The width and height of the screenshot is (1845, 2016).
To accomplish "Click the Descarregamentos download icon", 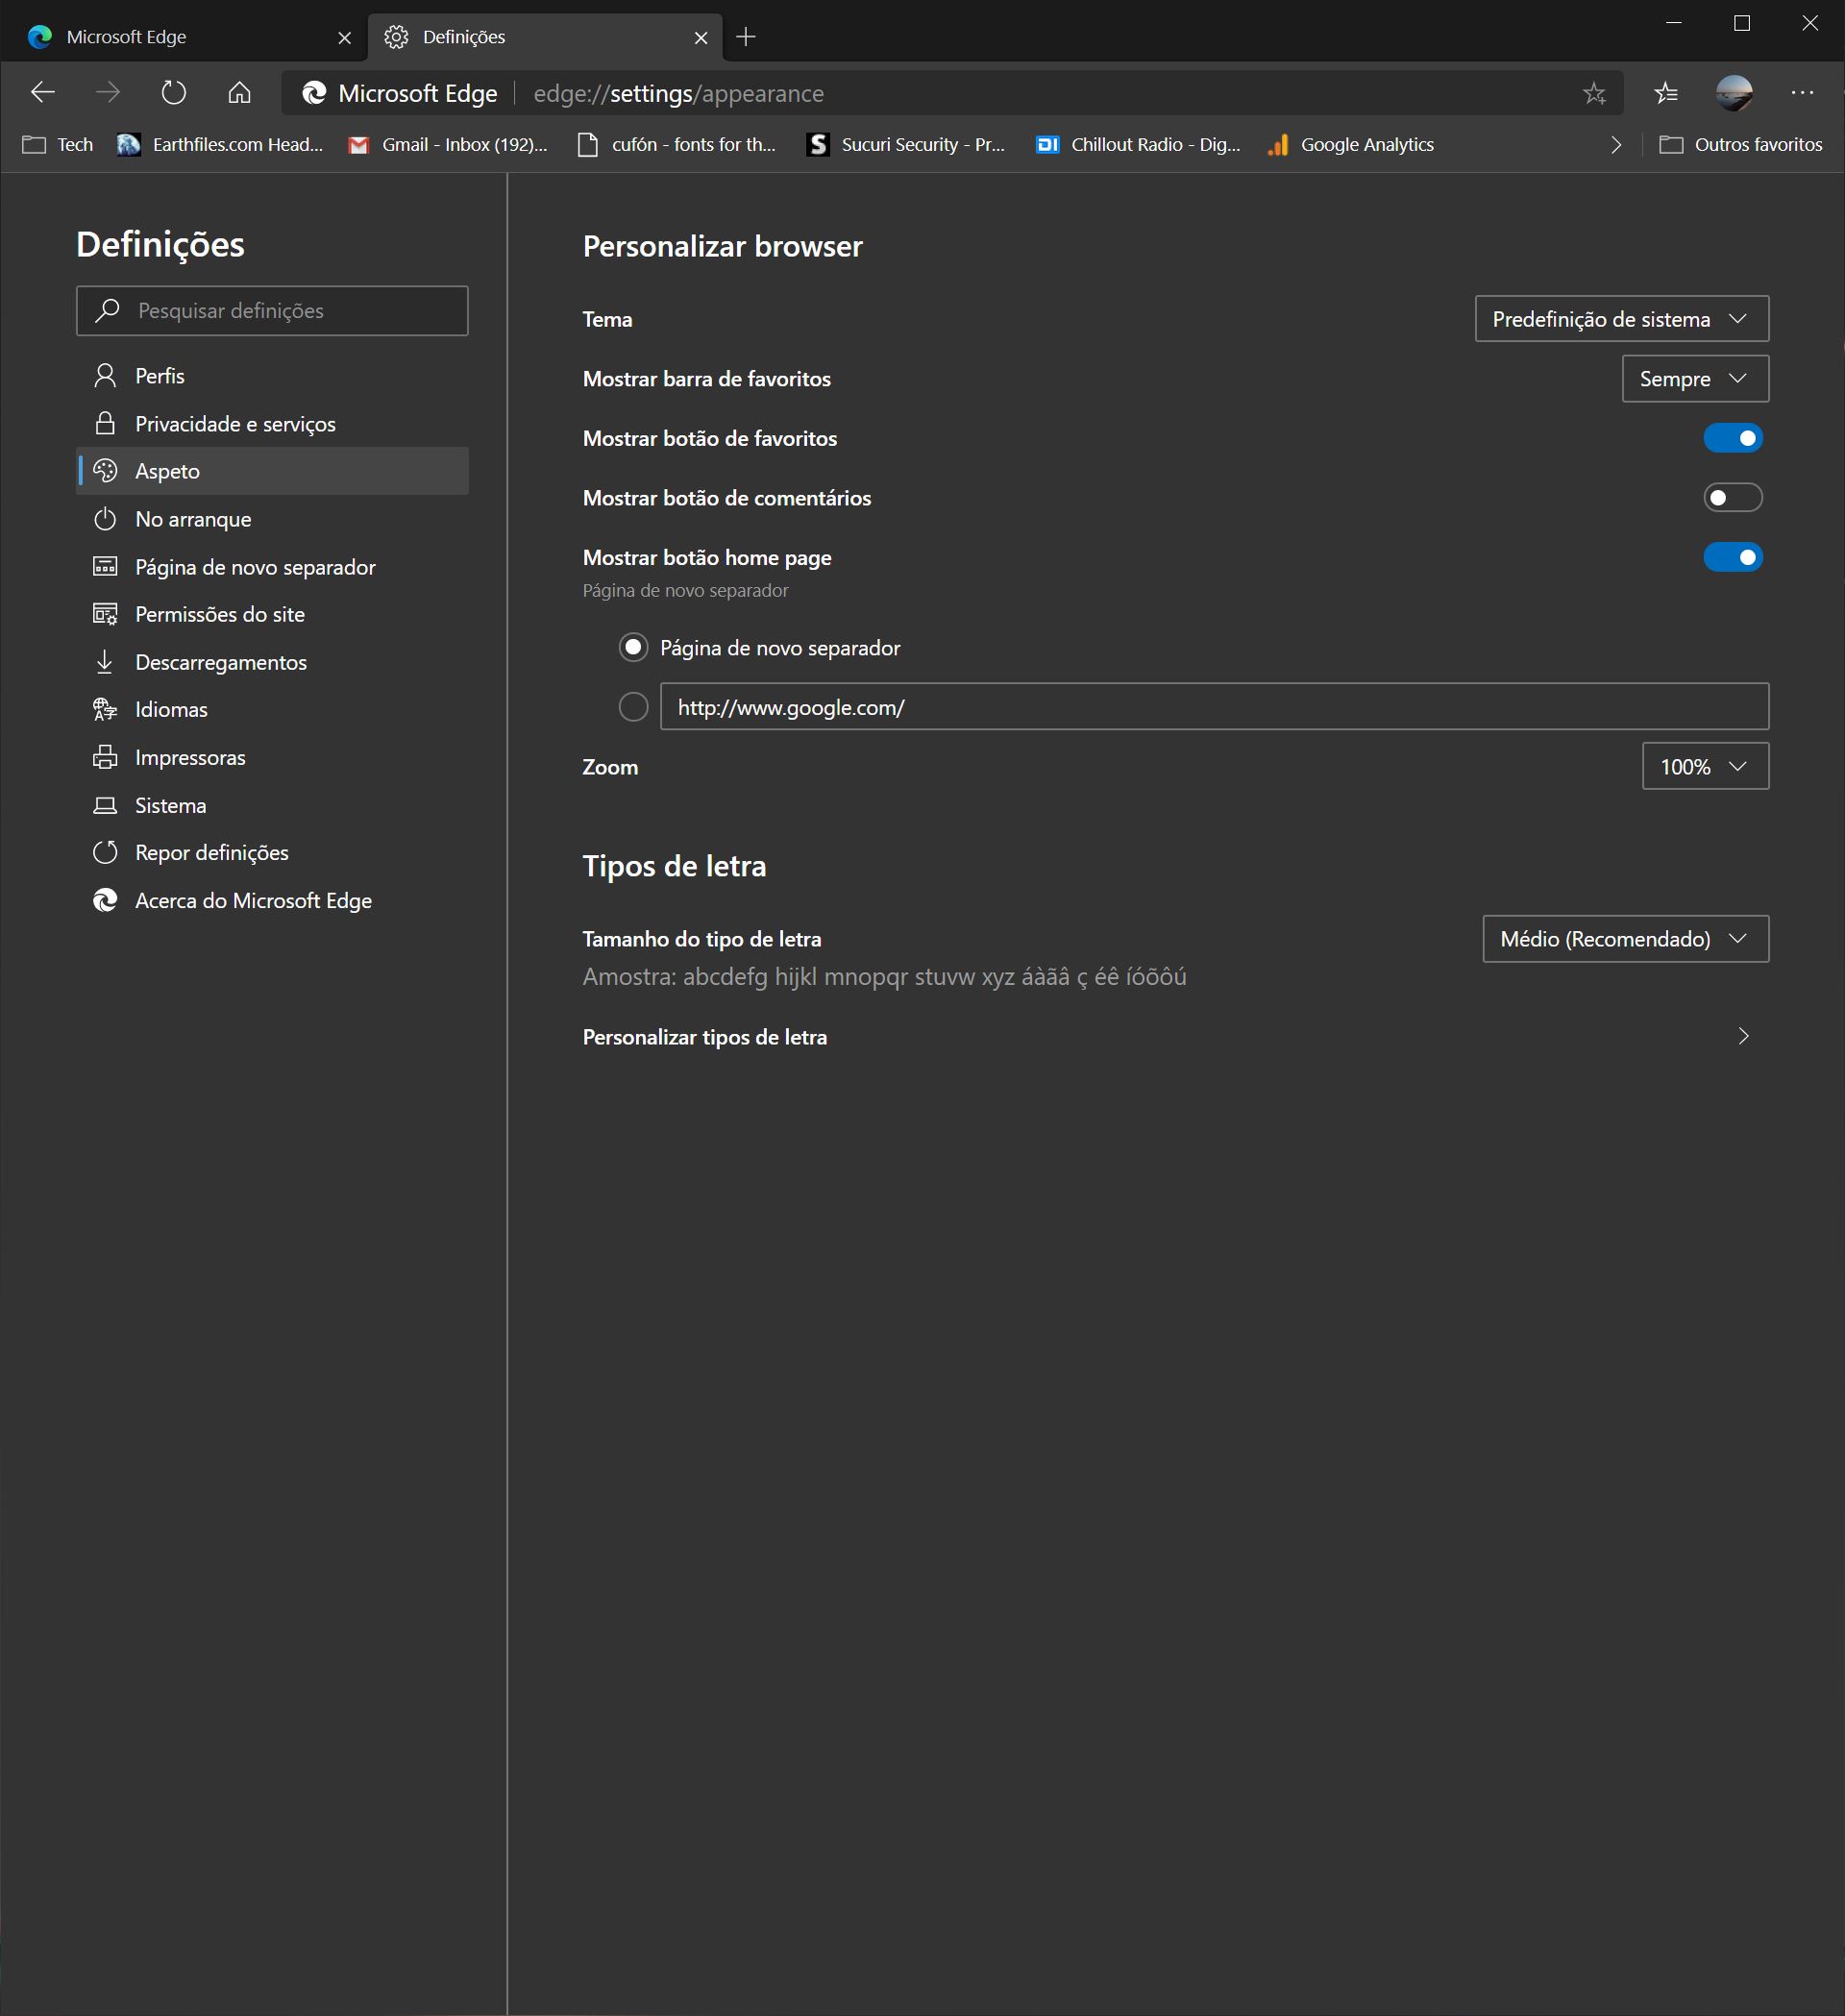I will 105,662.
